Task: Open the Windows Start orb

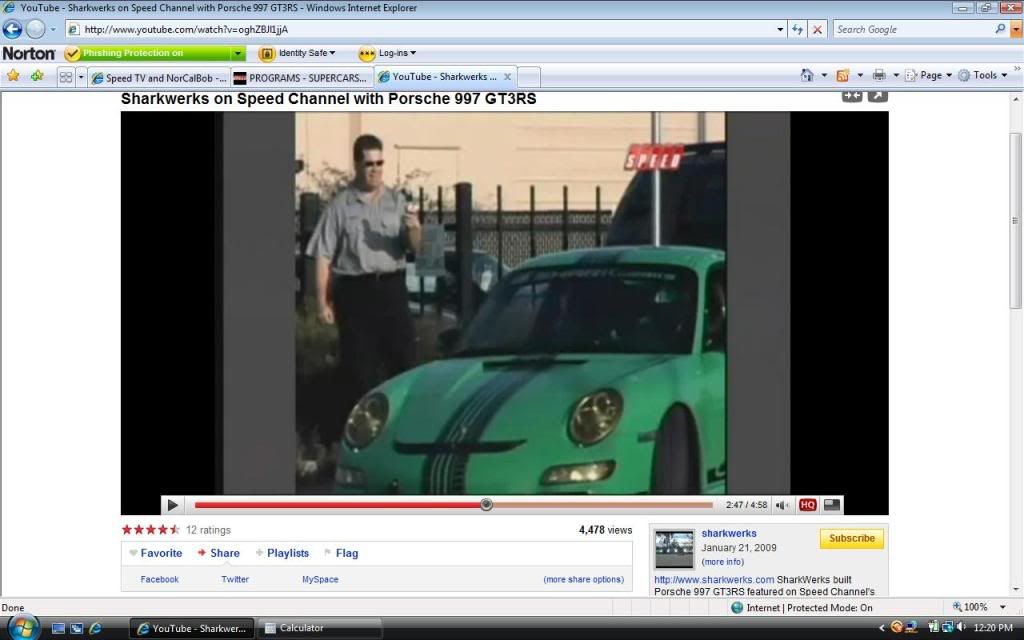Action: tap(23, 628)
